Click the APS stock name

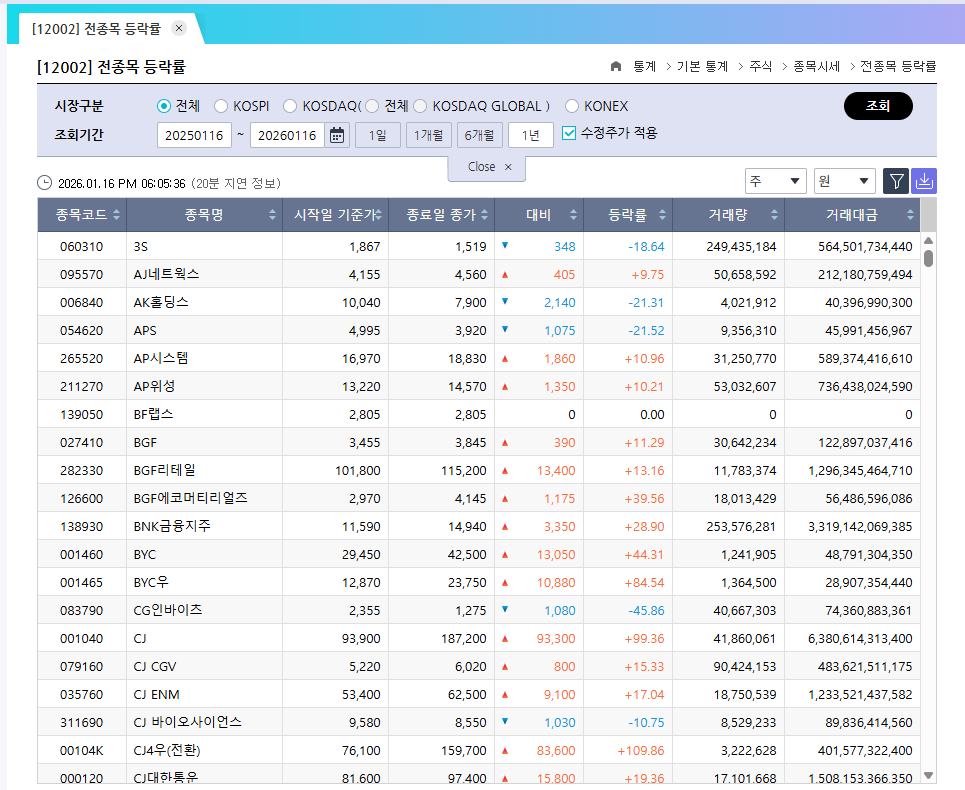pyautogui.click(x=145, y=330)
